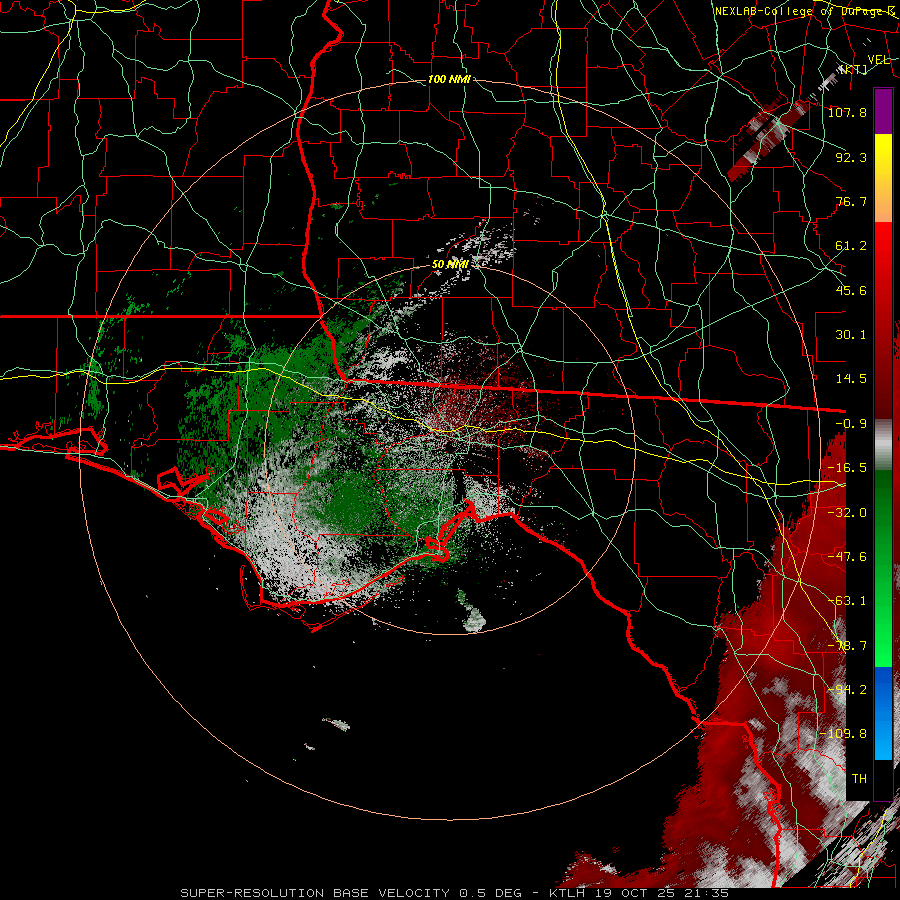Click the 107.8 value on velocity scale

(x=847, y=112)
